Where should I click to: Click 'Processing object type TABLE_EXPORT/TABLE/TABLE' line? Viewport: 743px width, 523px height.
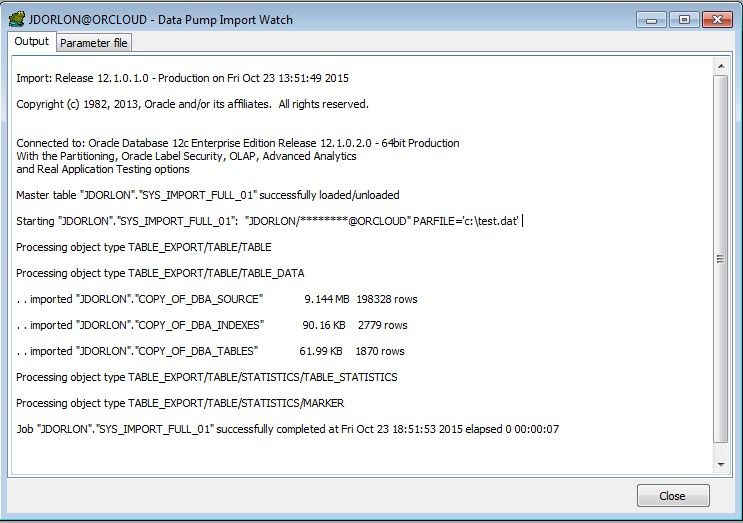point(144,247)
